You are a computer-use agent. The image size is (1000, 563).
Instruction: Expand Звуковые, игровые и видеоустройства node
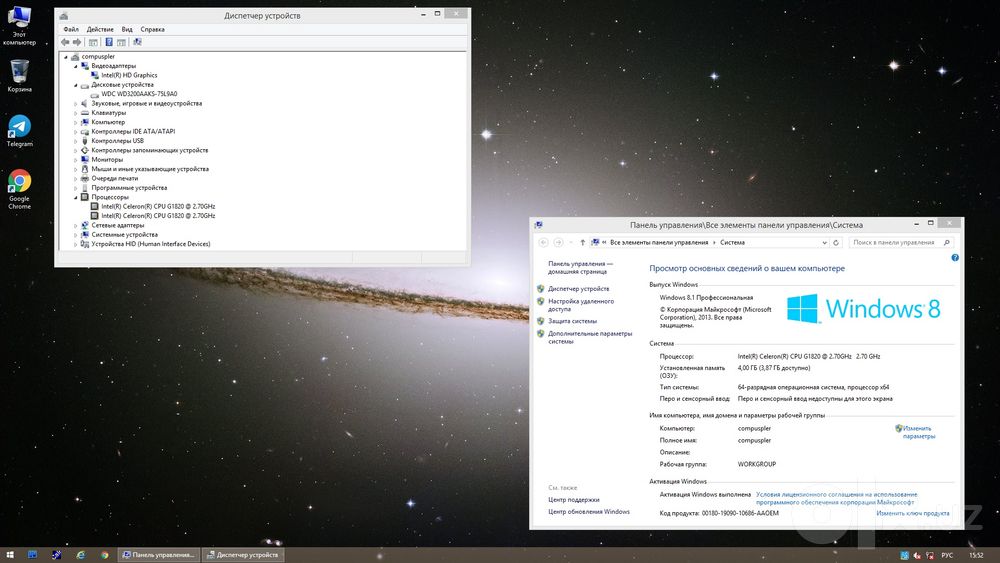pos(75,103)
